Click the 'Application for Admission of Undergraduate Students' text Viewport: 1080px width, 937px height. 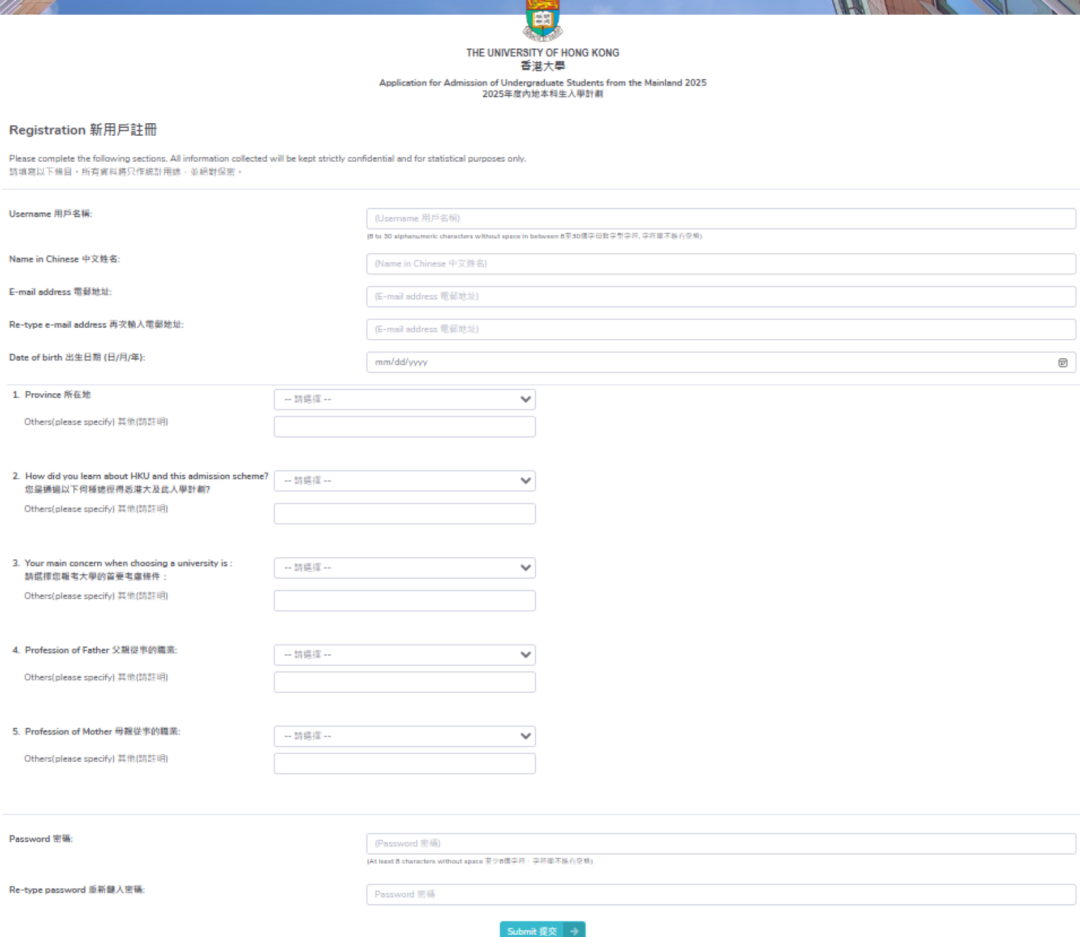point(543,83)
